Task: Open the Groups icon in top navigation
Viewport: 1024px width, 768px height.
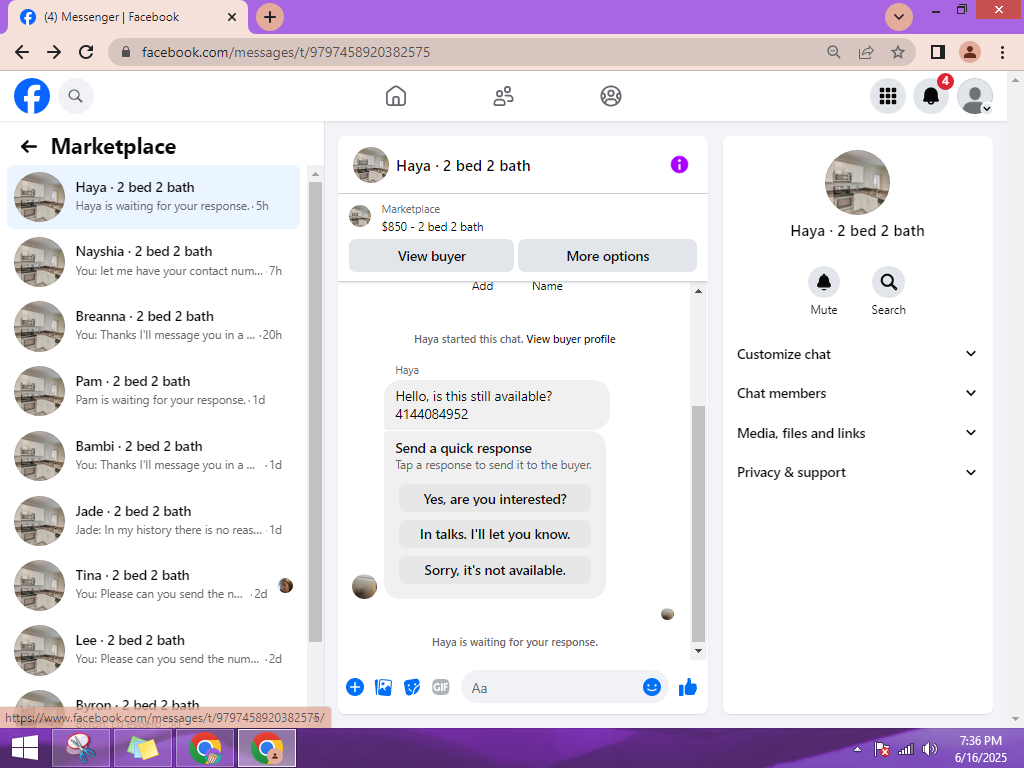Action: (611, 96)
